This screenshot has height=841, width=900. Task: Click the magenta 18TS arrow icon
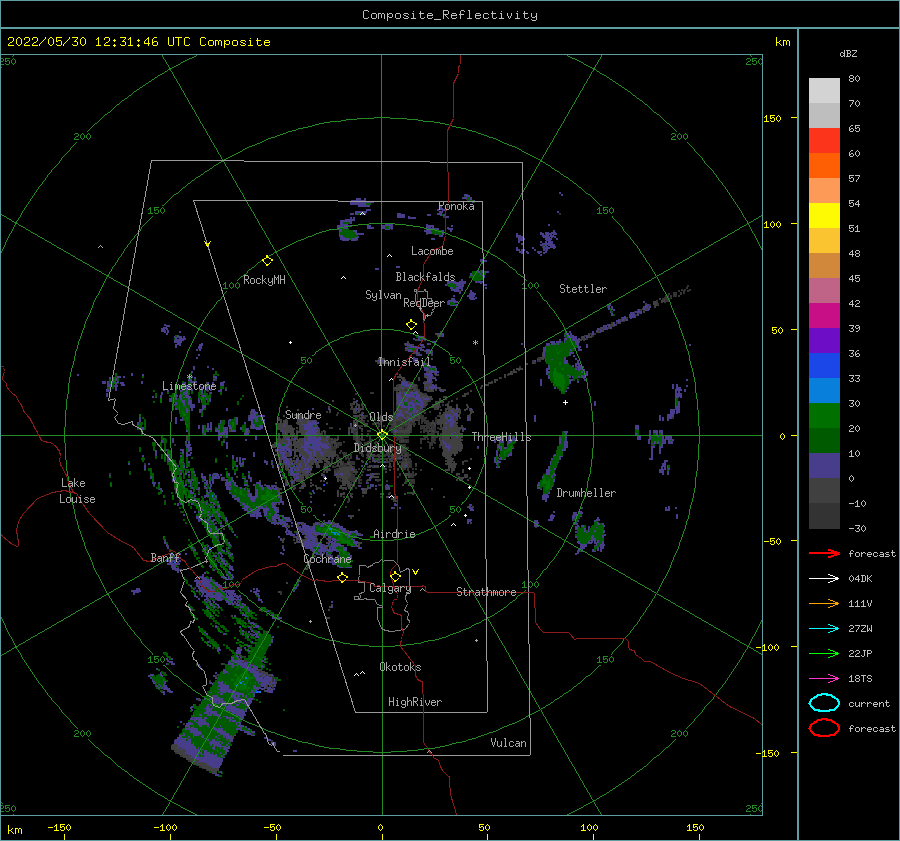pyautogui.click(x=824, y=679)
